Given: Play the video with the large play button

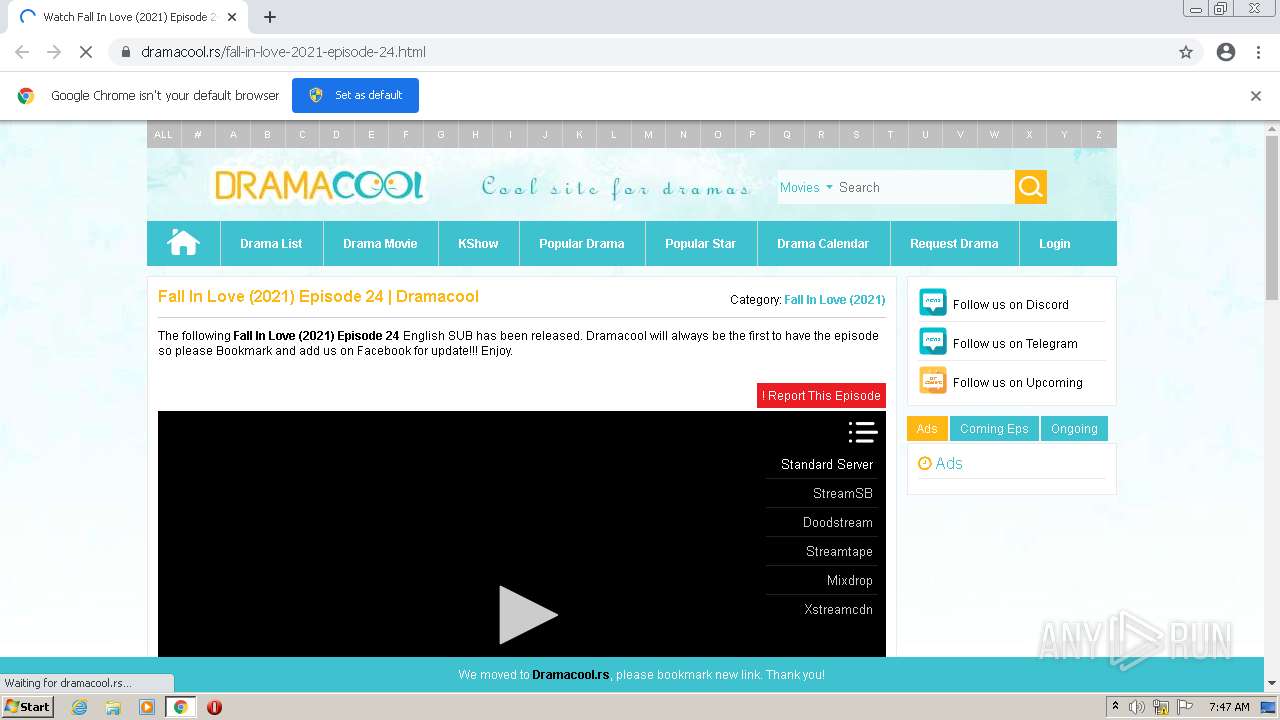Looking at the screenshot, I should coord(527,614).
